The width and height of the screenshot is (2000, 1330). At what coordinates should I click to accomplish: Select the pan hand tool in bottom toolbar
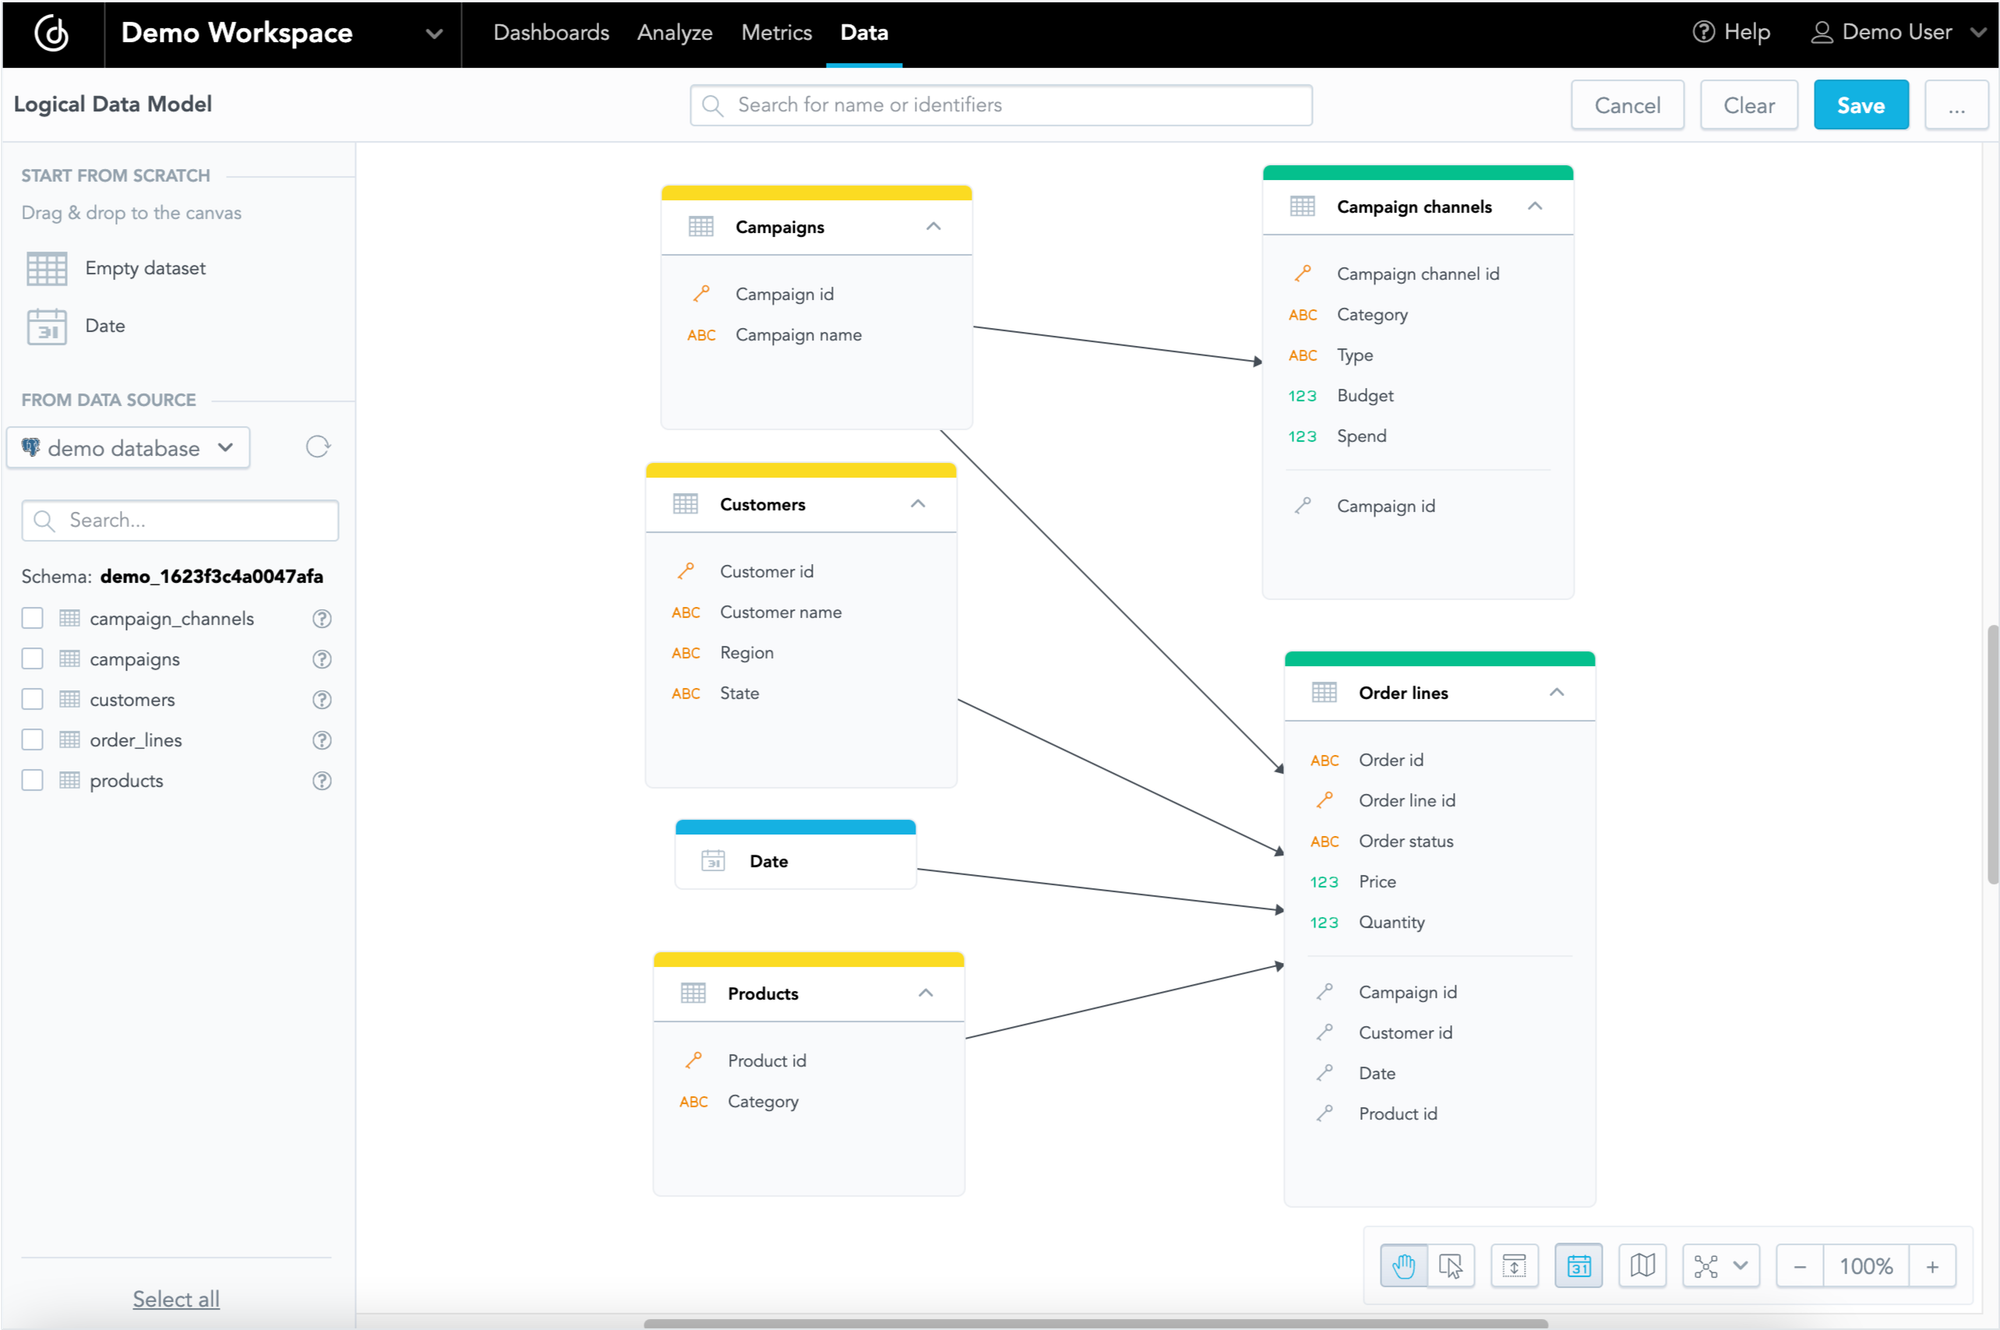tap(1403, 1265)
